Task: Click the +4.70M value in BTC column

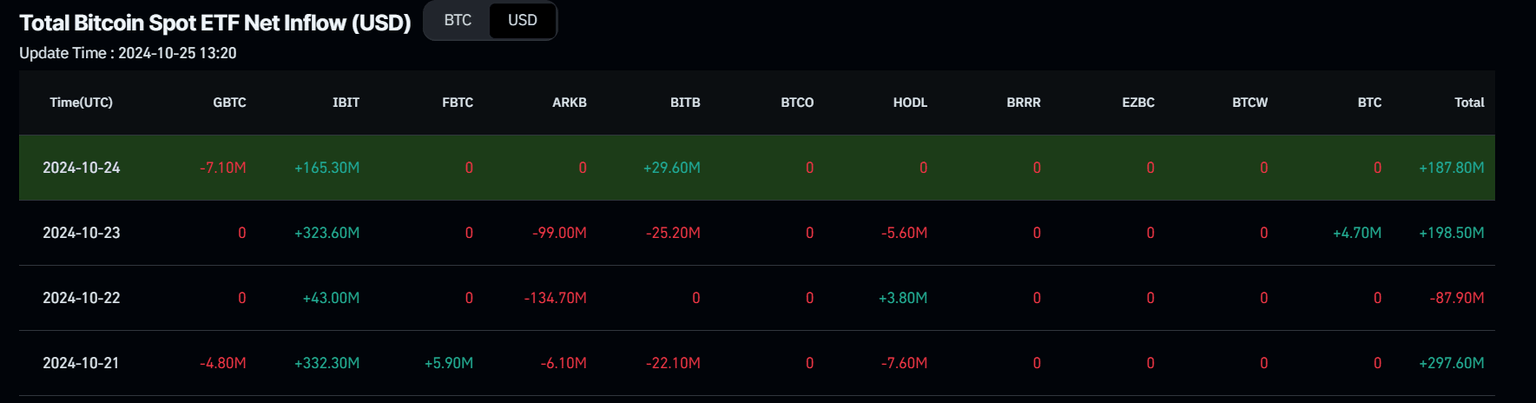Action: click(1357, 233)
